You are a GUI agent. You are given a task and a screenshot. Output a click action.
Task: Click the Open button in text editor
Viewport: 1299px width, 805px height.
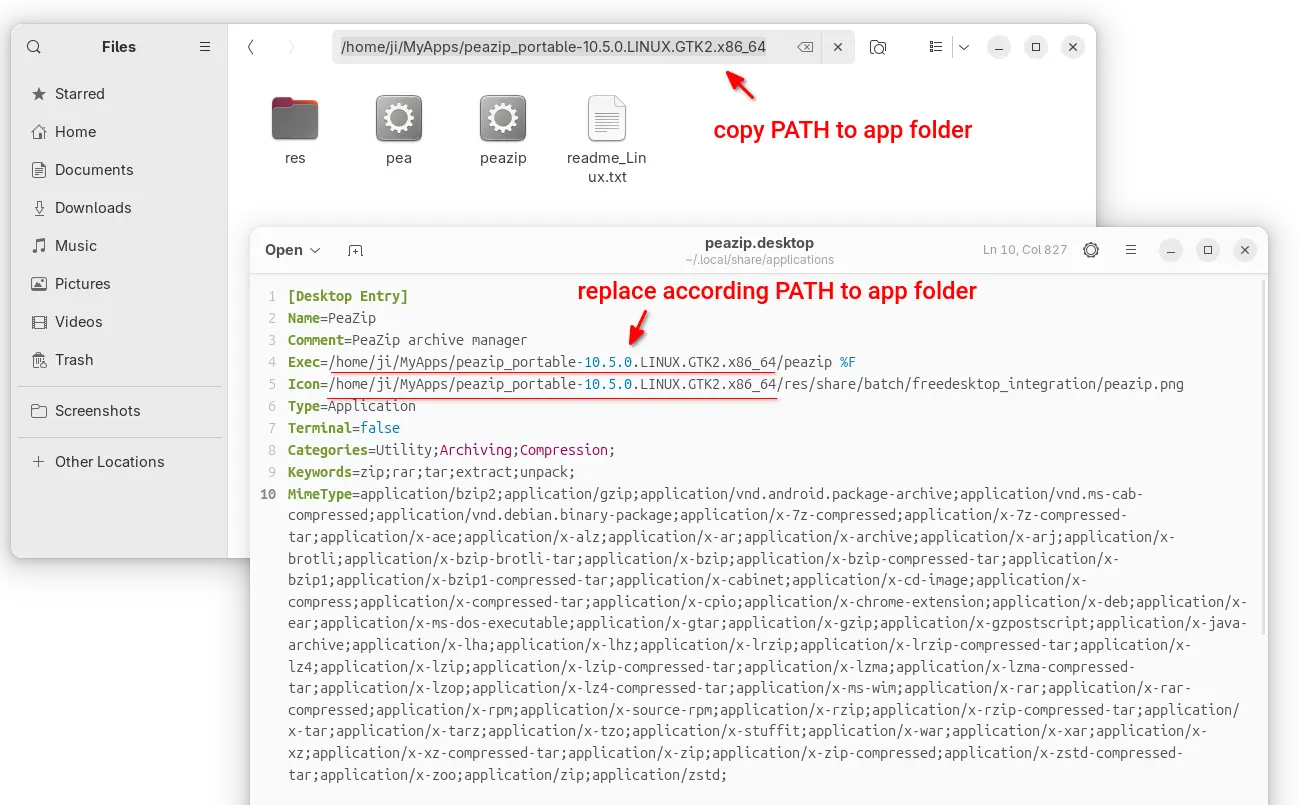pos(293,250)
